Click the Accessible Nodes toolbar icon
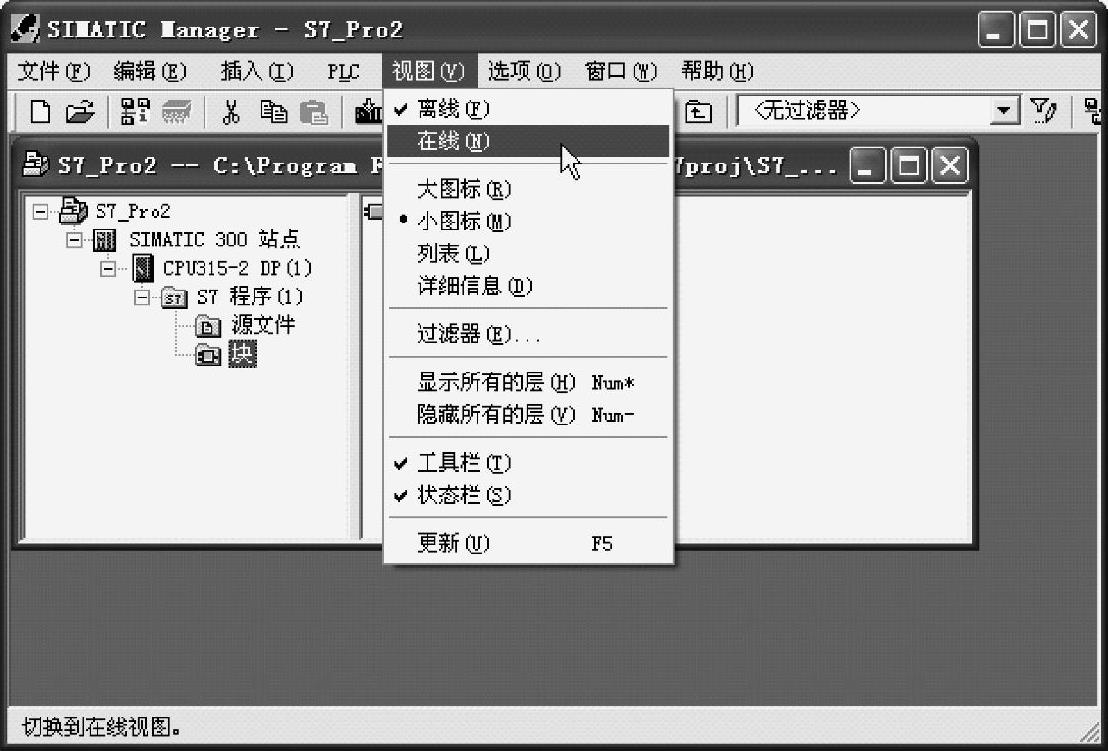1108x751 pixels. 134,112
